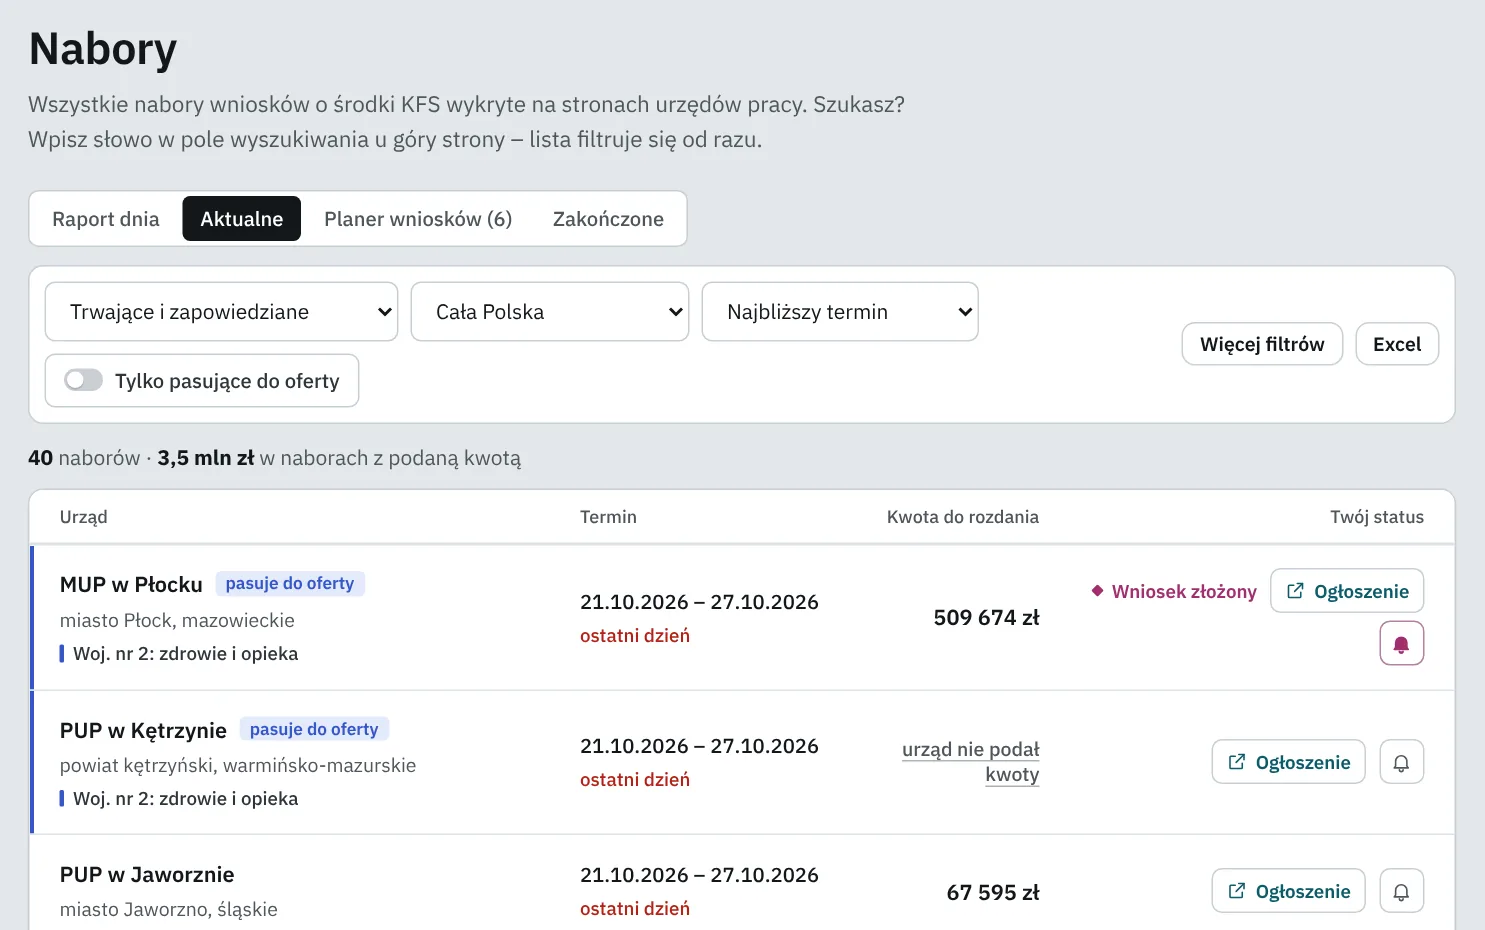Click the "urząd nie podał kwoty" text

971,762
